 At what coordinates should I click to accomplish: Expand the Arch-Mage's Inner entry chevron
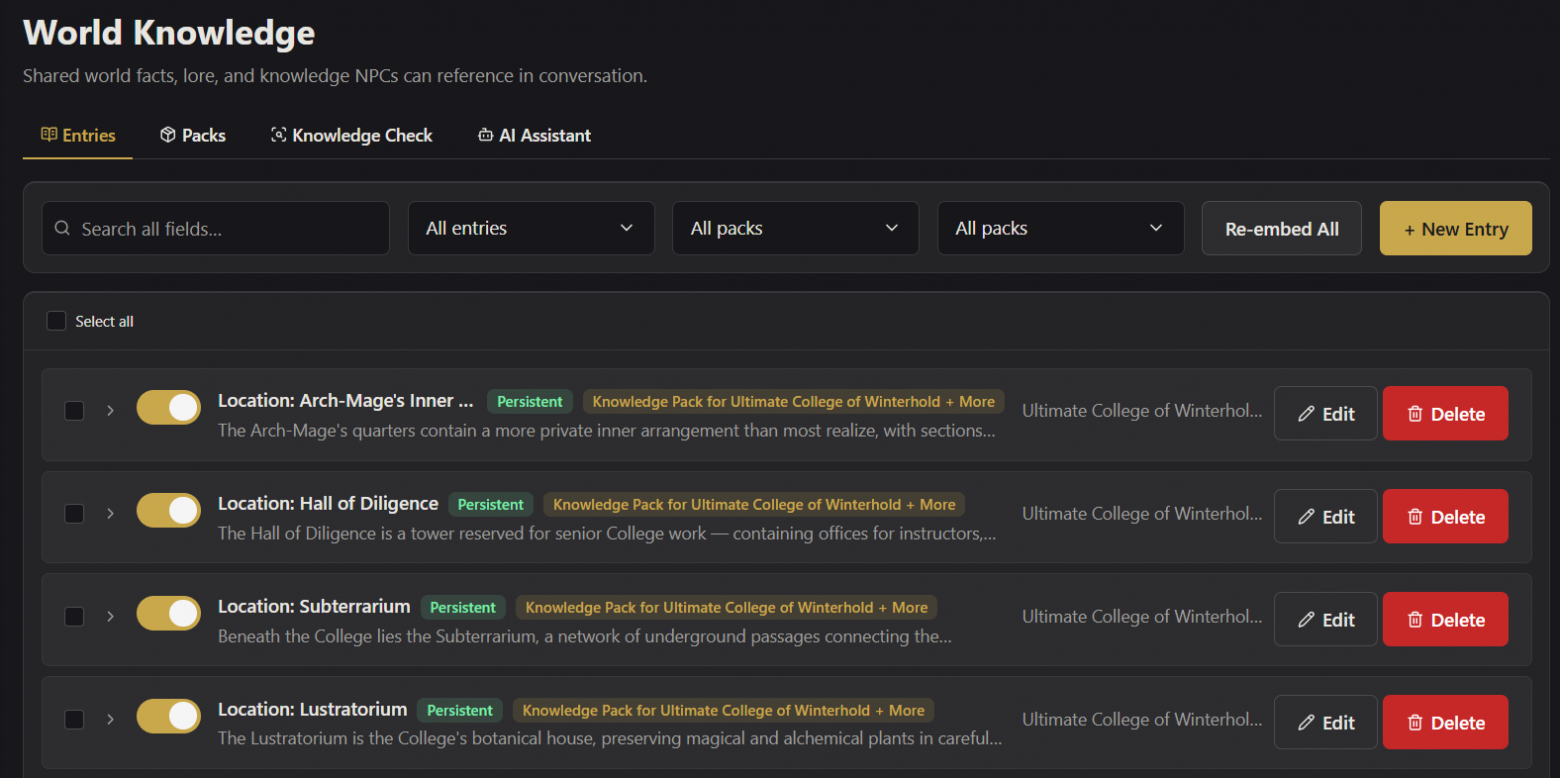click(x=110, y=411)
